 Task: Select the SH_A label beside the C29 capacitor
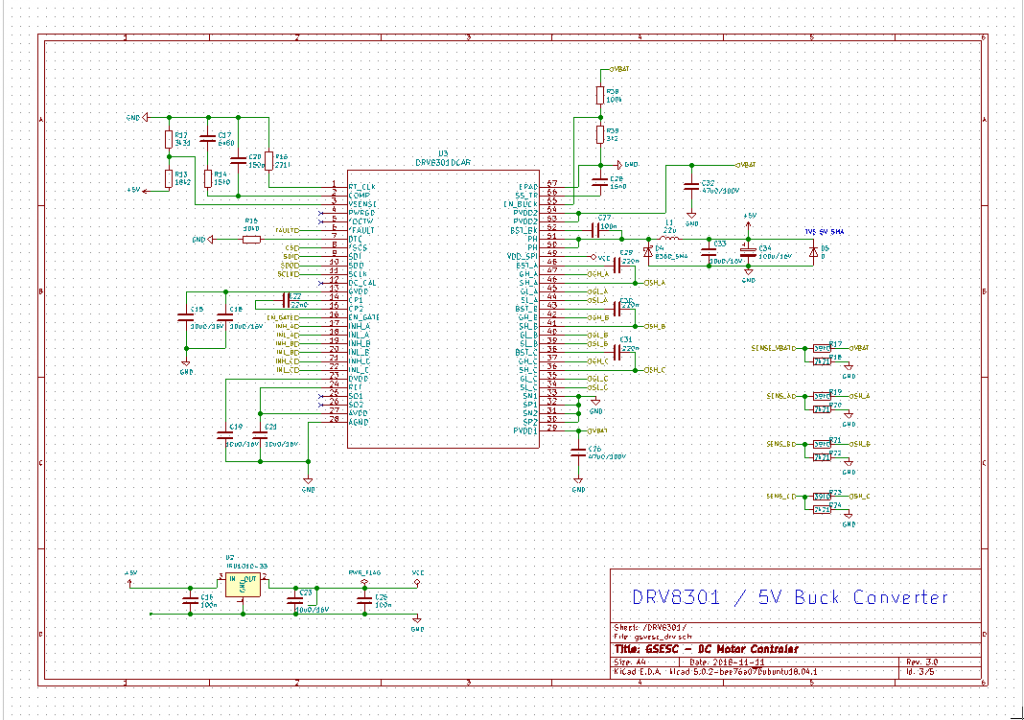tap(654, 283)
